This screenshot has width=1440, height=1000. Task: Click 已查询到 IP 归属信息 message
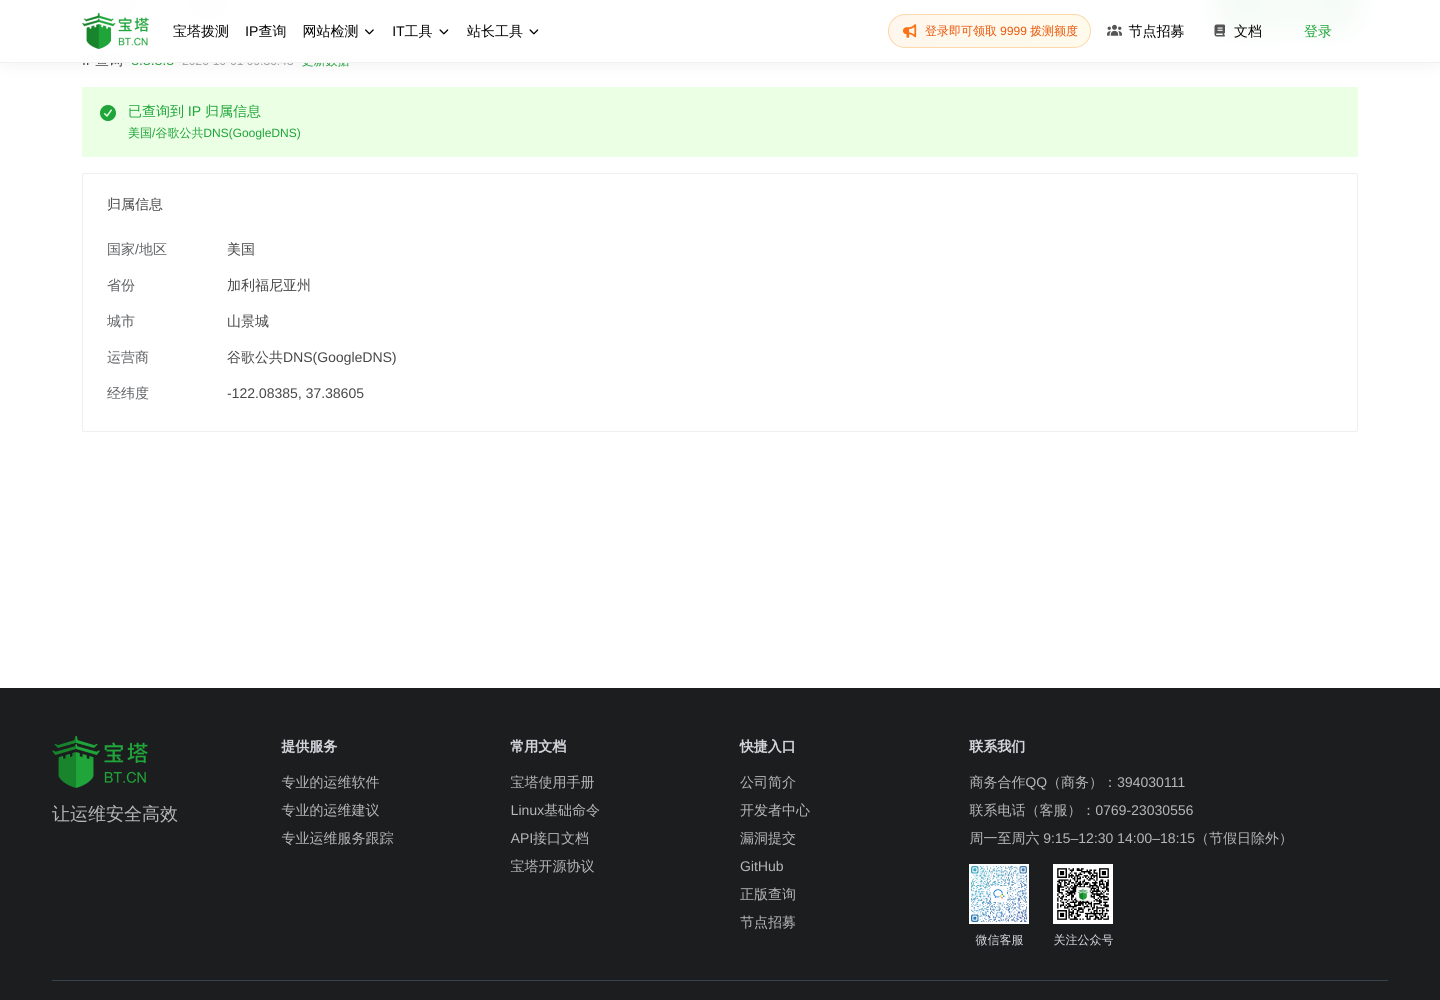coord(194,112)
